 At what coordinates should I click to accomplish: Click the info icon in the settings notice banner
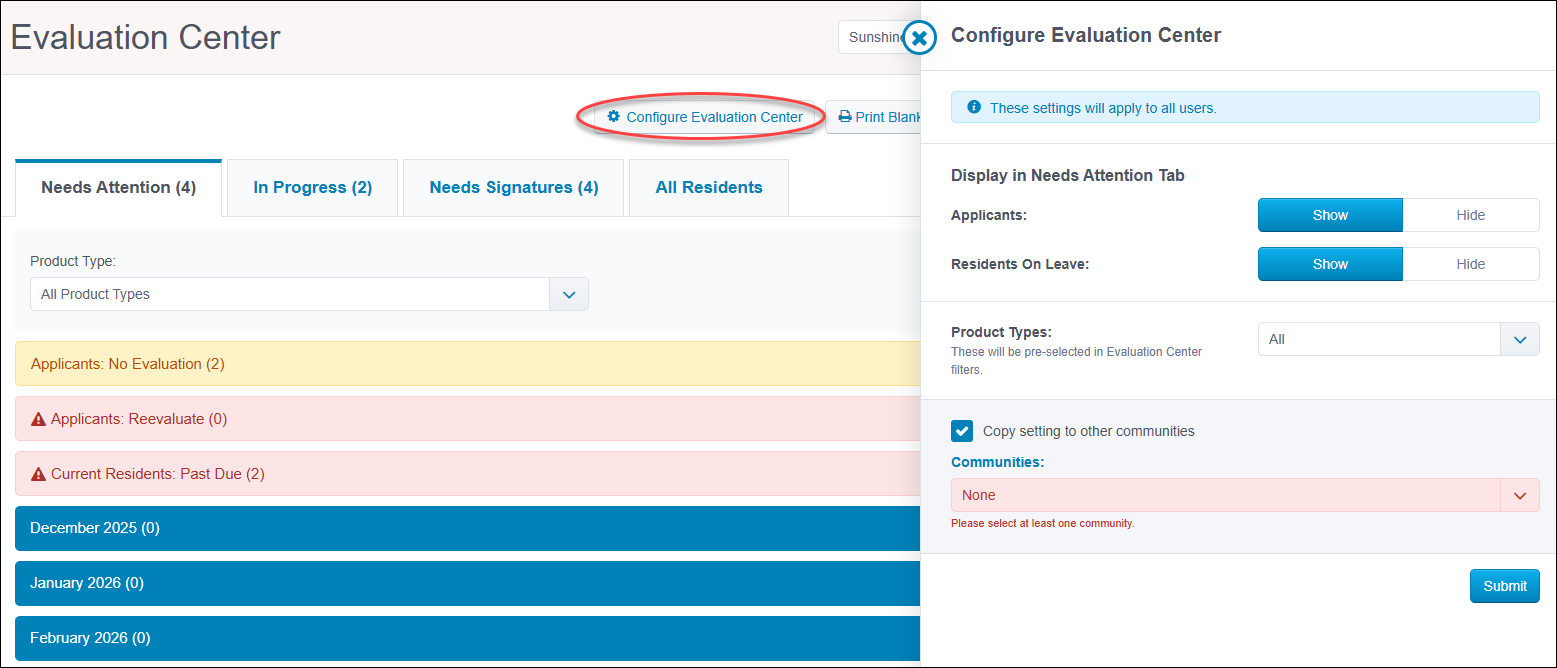pos(974,106)
